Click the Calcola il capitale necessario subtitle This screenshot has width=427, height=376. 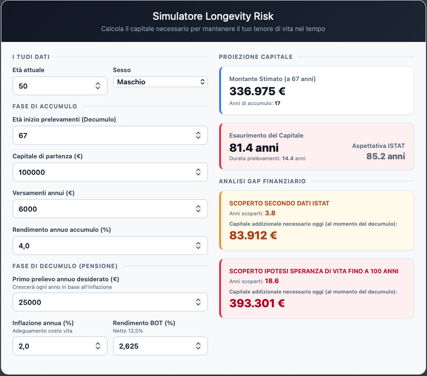point(213,29)
